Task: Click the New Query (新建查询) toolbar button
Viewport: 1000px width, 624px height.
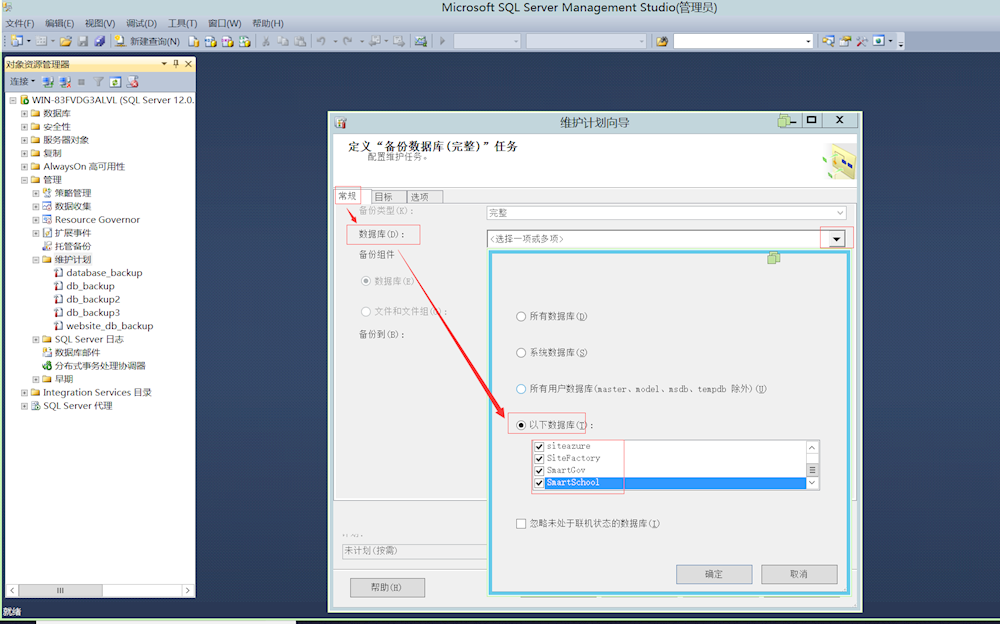Action: coord(147,41)
